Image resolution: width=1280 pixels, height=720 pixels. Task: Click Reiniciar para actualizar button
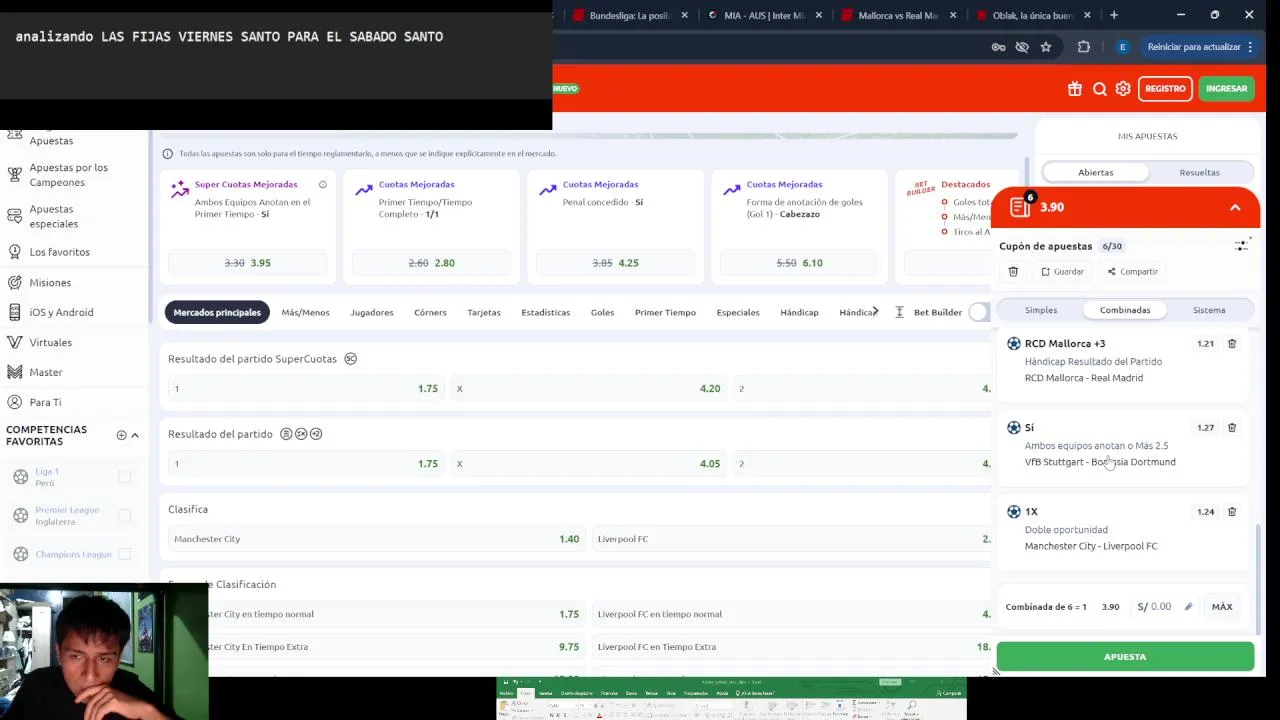pos(1194,47)
